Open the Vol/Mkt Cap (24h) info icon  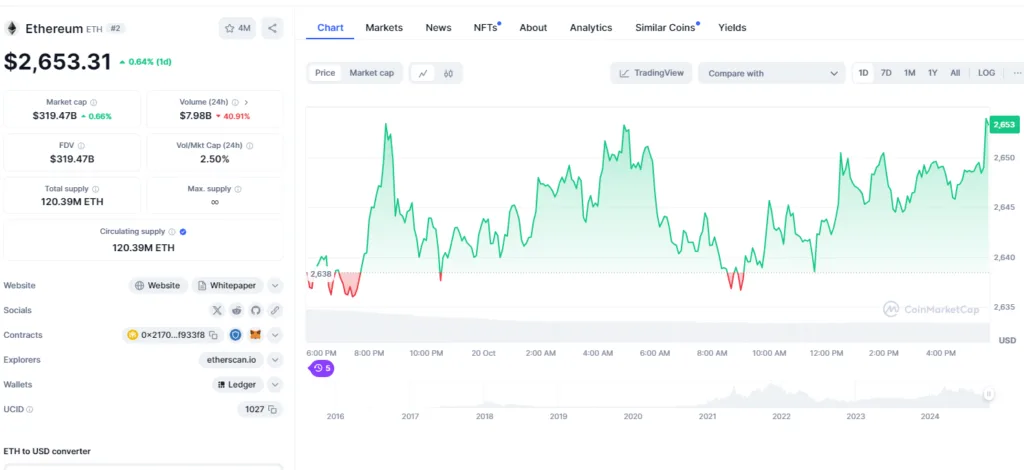pos(249,146)
